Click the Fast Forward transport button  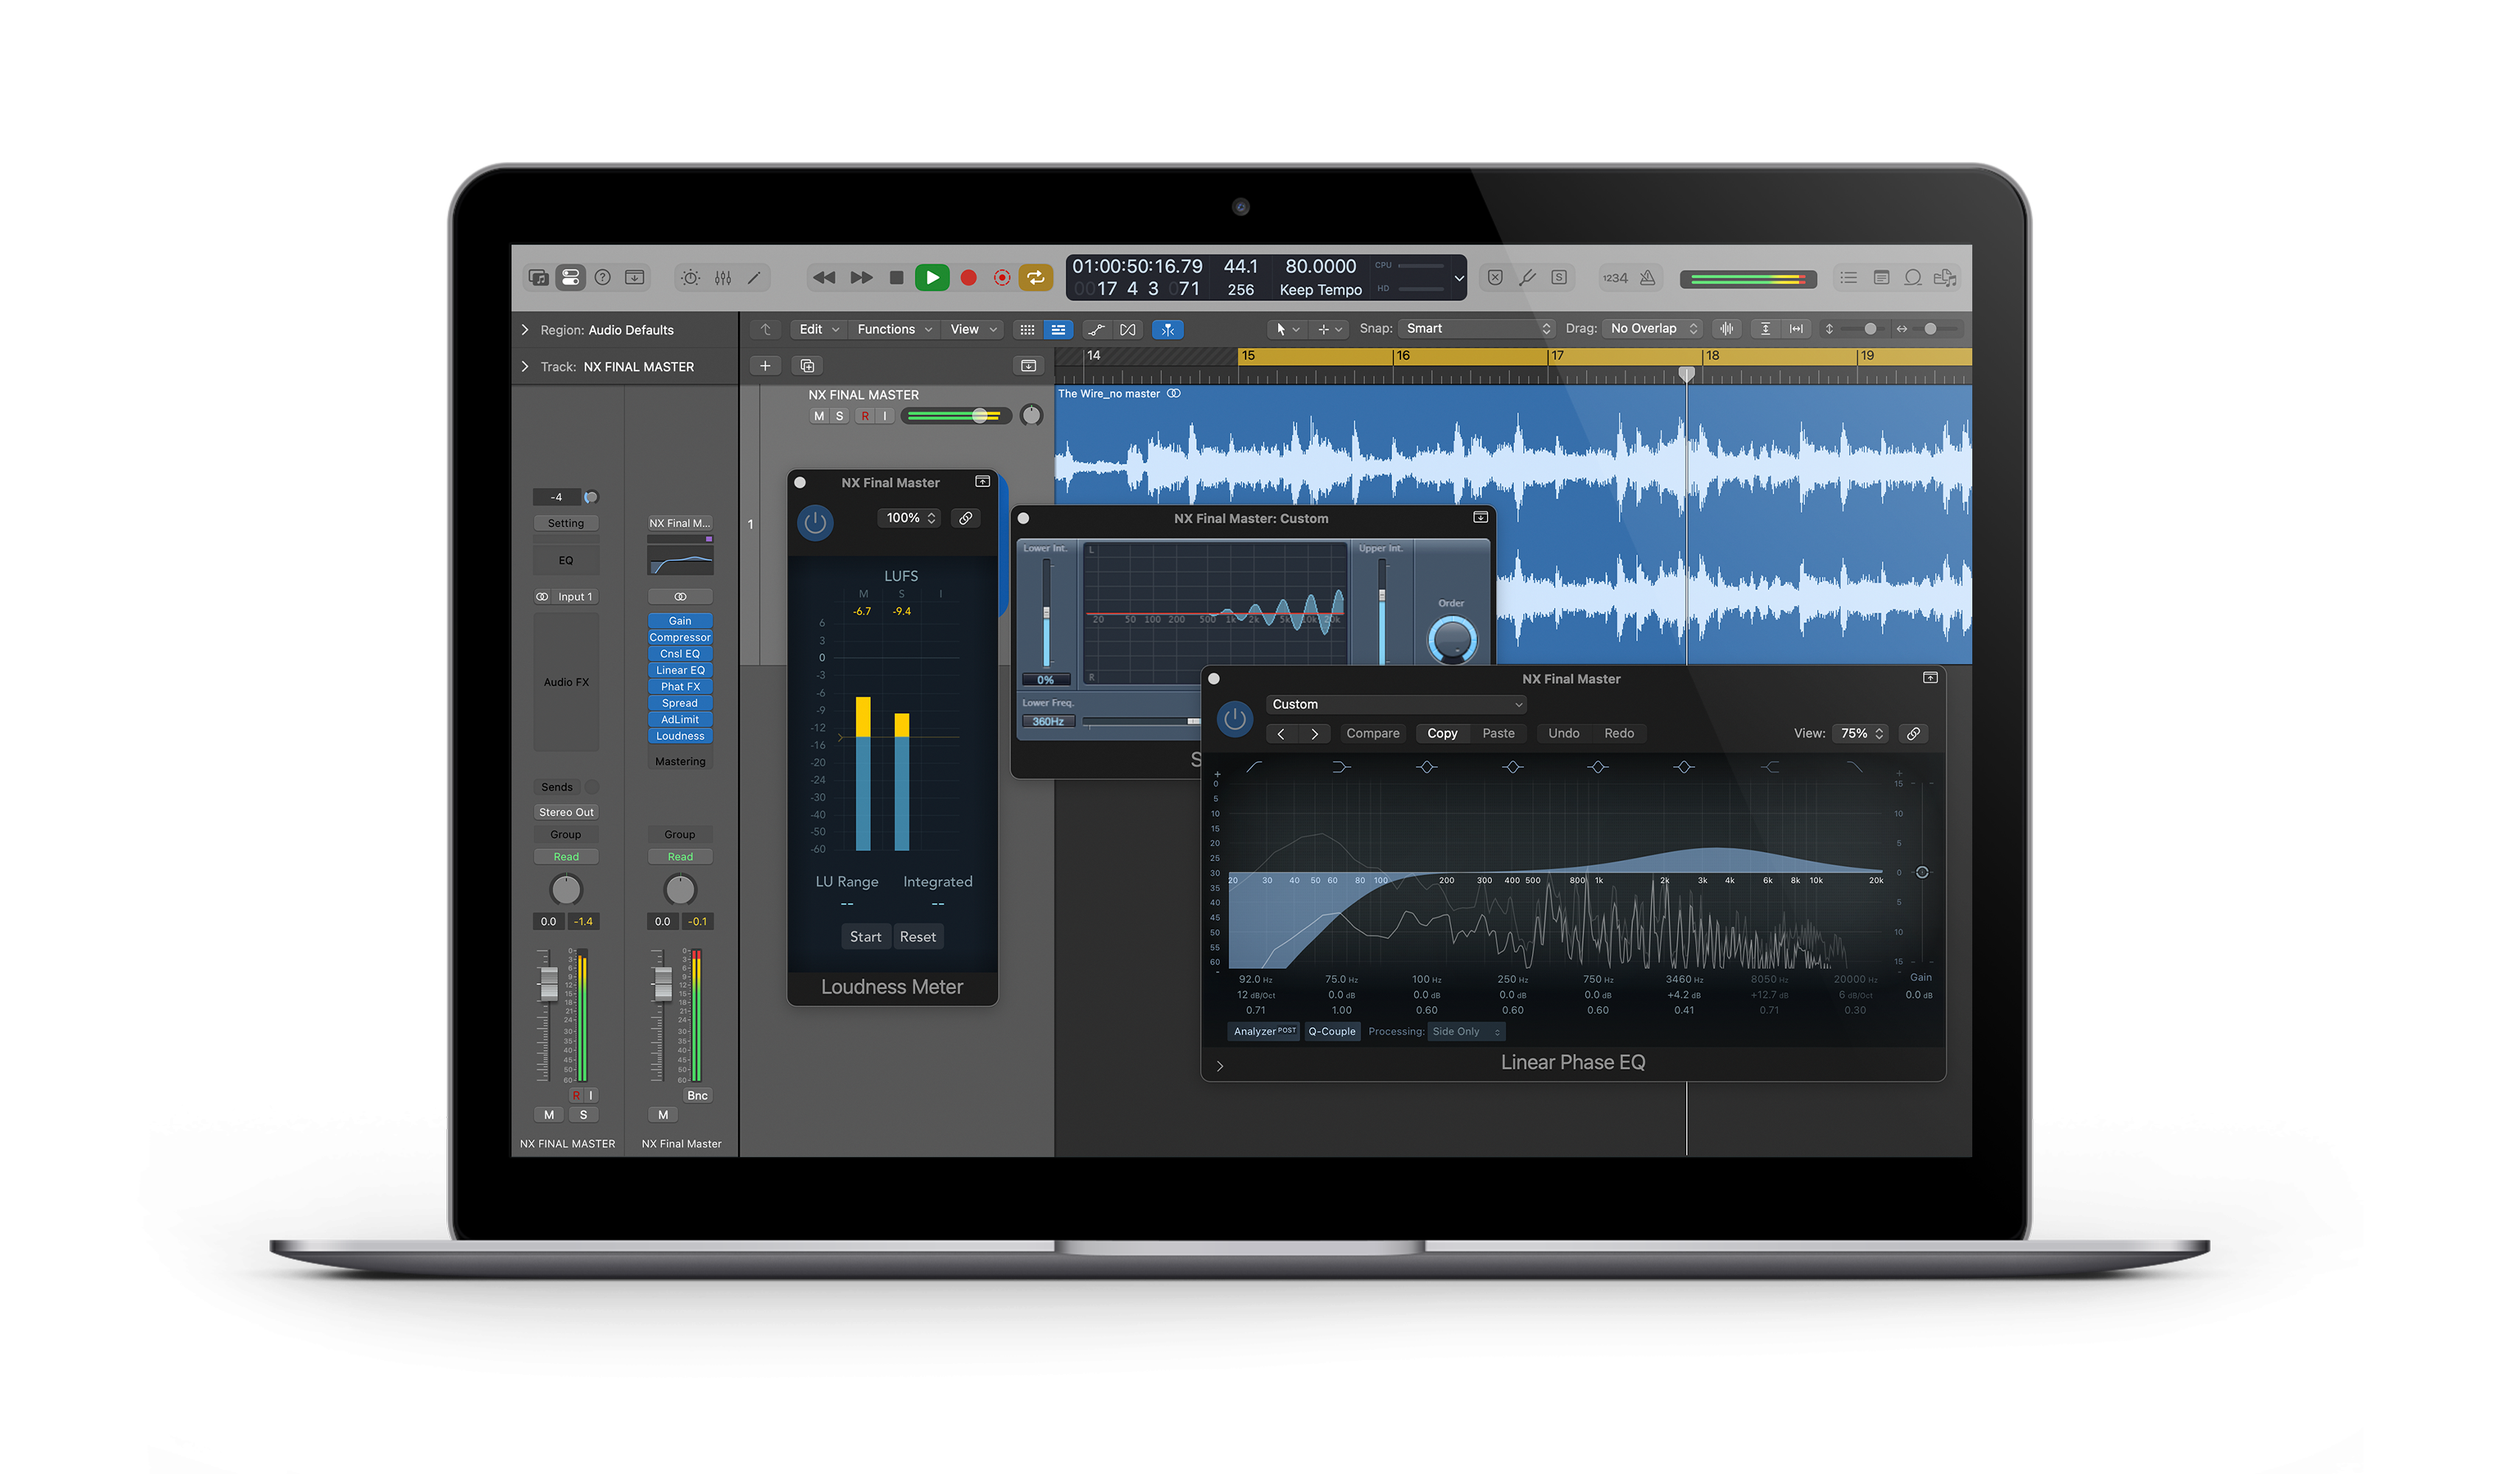tap(861, 277)
